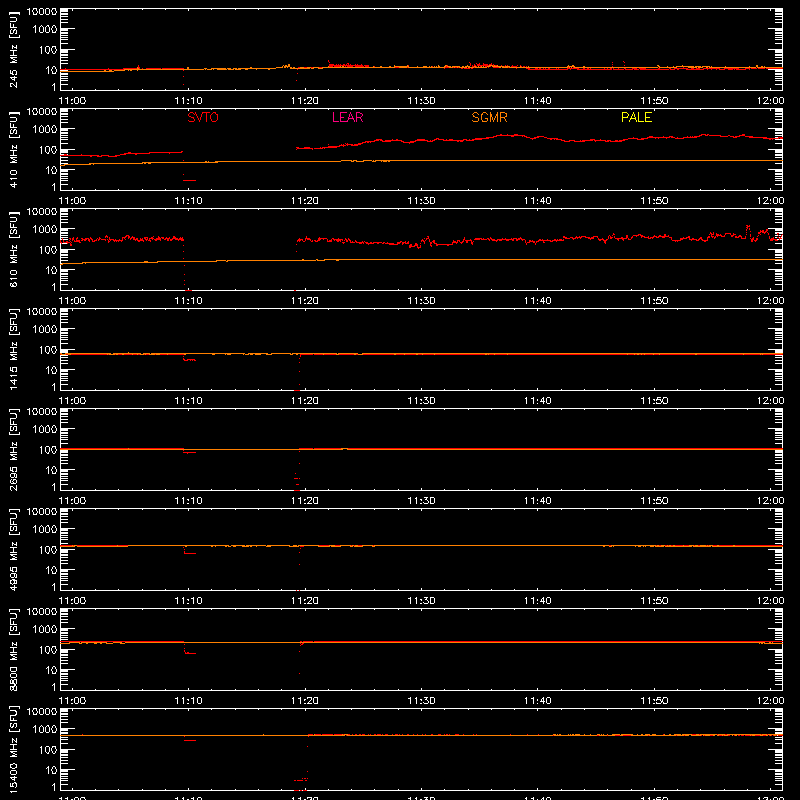
Task: Click the 100 y-axis value of the 610 MHz plot
Action: (x=48, y=249)
